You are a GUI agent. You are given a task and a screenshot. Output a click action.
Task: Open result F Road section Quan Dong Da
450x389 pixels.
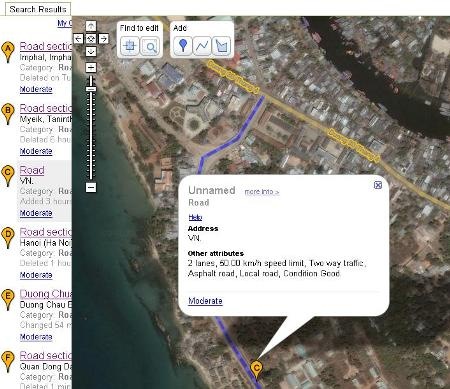[x=46, y=355]
